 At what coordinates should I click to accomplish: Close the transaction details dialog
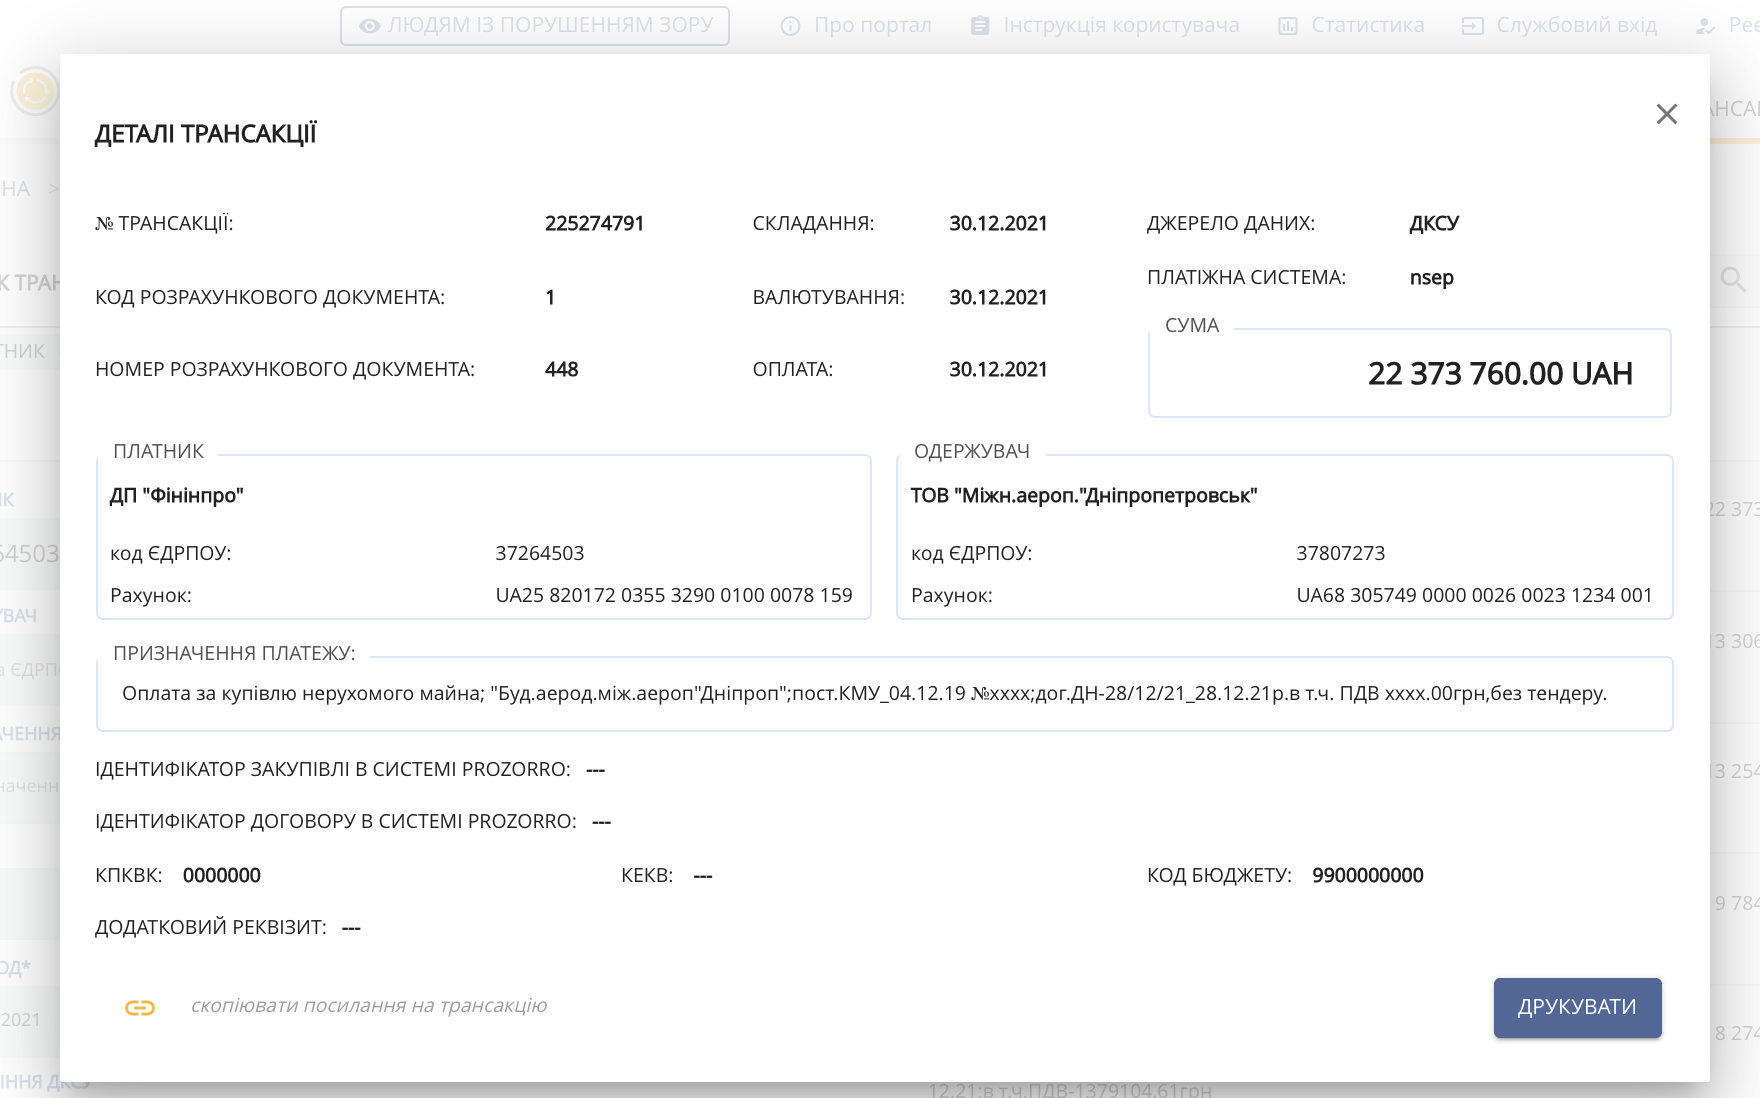(1666, 115)
